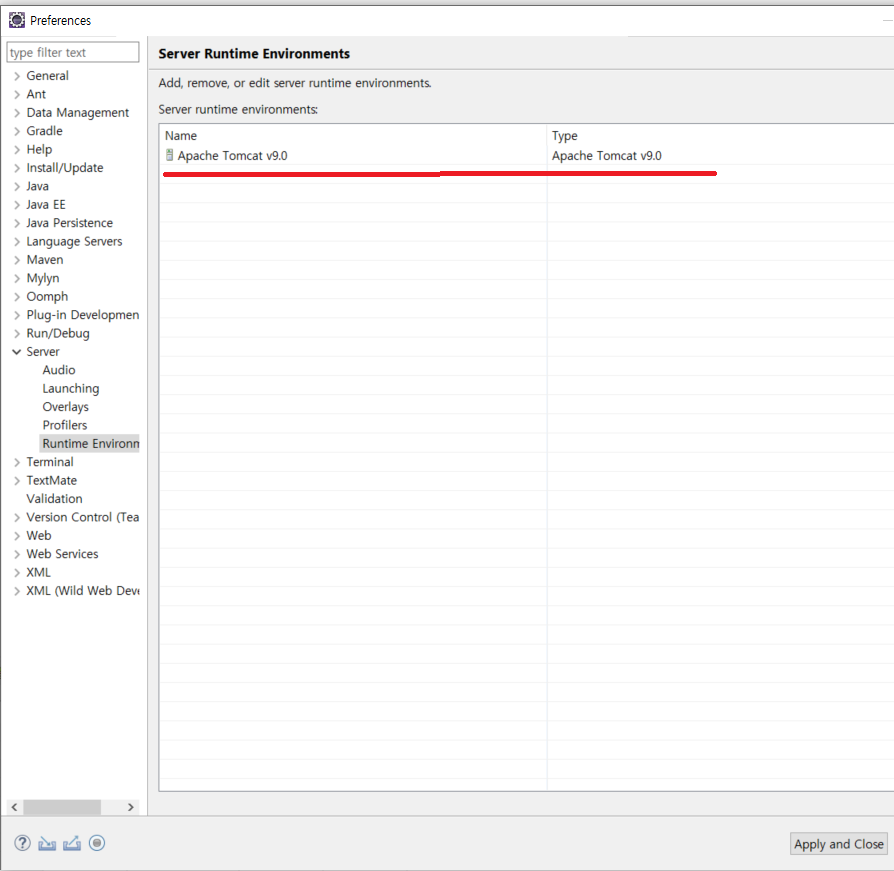Expand the Gradle tree node
This screenshot has width=894, height=871.
17,131
